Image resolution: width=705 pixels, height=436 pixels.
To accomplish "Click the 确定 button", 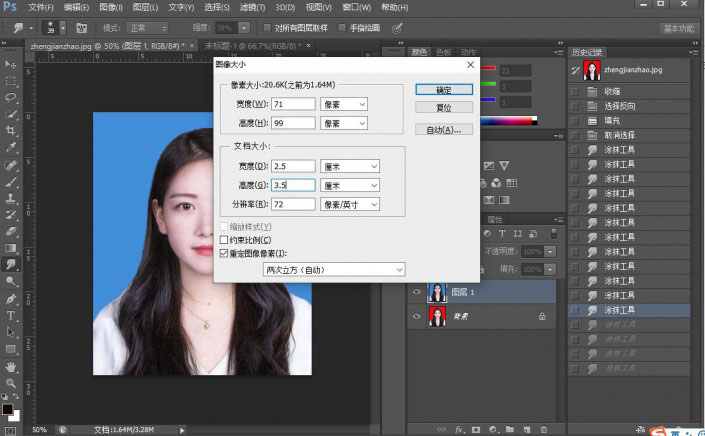I will [443, 89].
